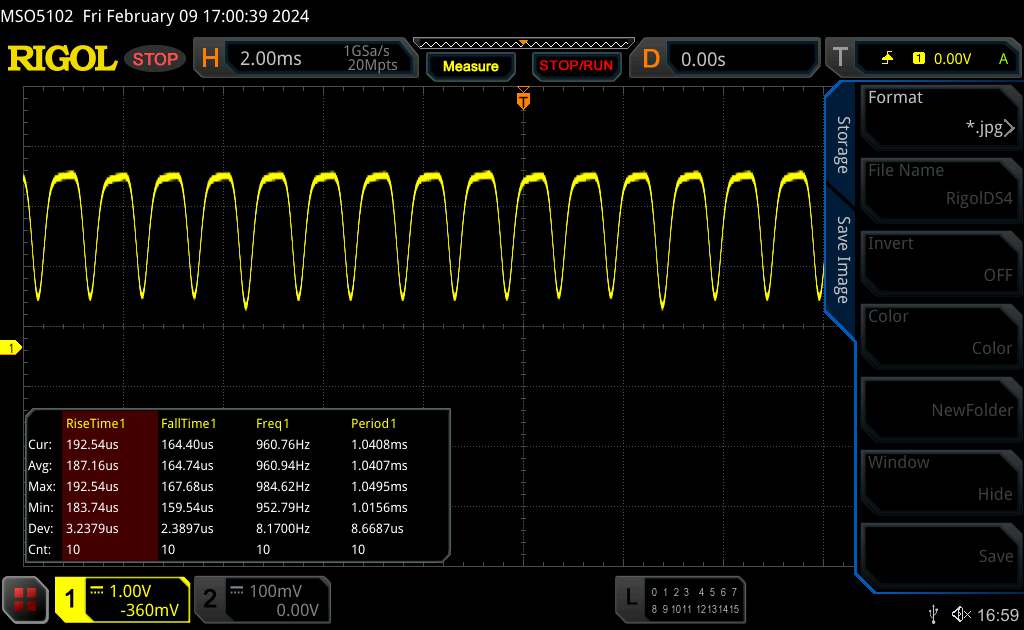Image resolution: width=1024 pixels, height=630 pixels.
Task: Click the Cur RiseTime value 192.54us
Action: (92, 445)
